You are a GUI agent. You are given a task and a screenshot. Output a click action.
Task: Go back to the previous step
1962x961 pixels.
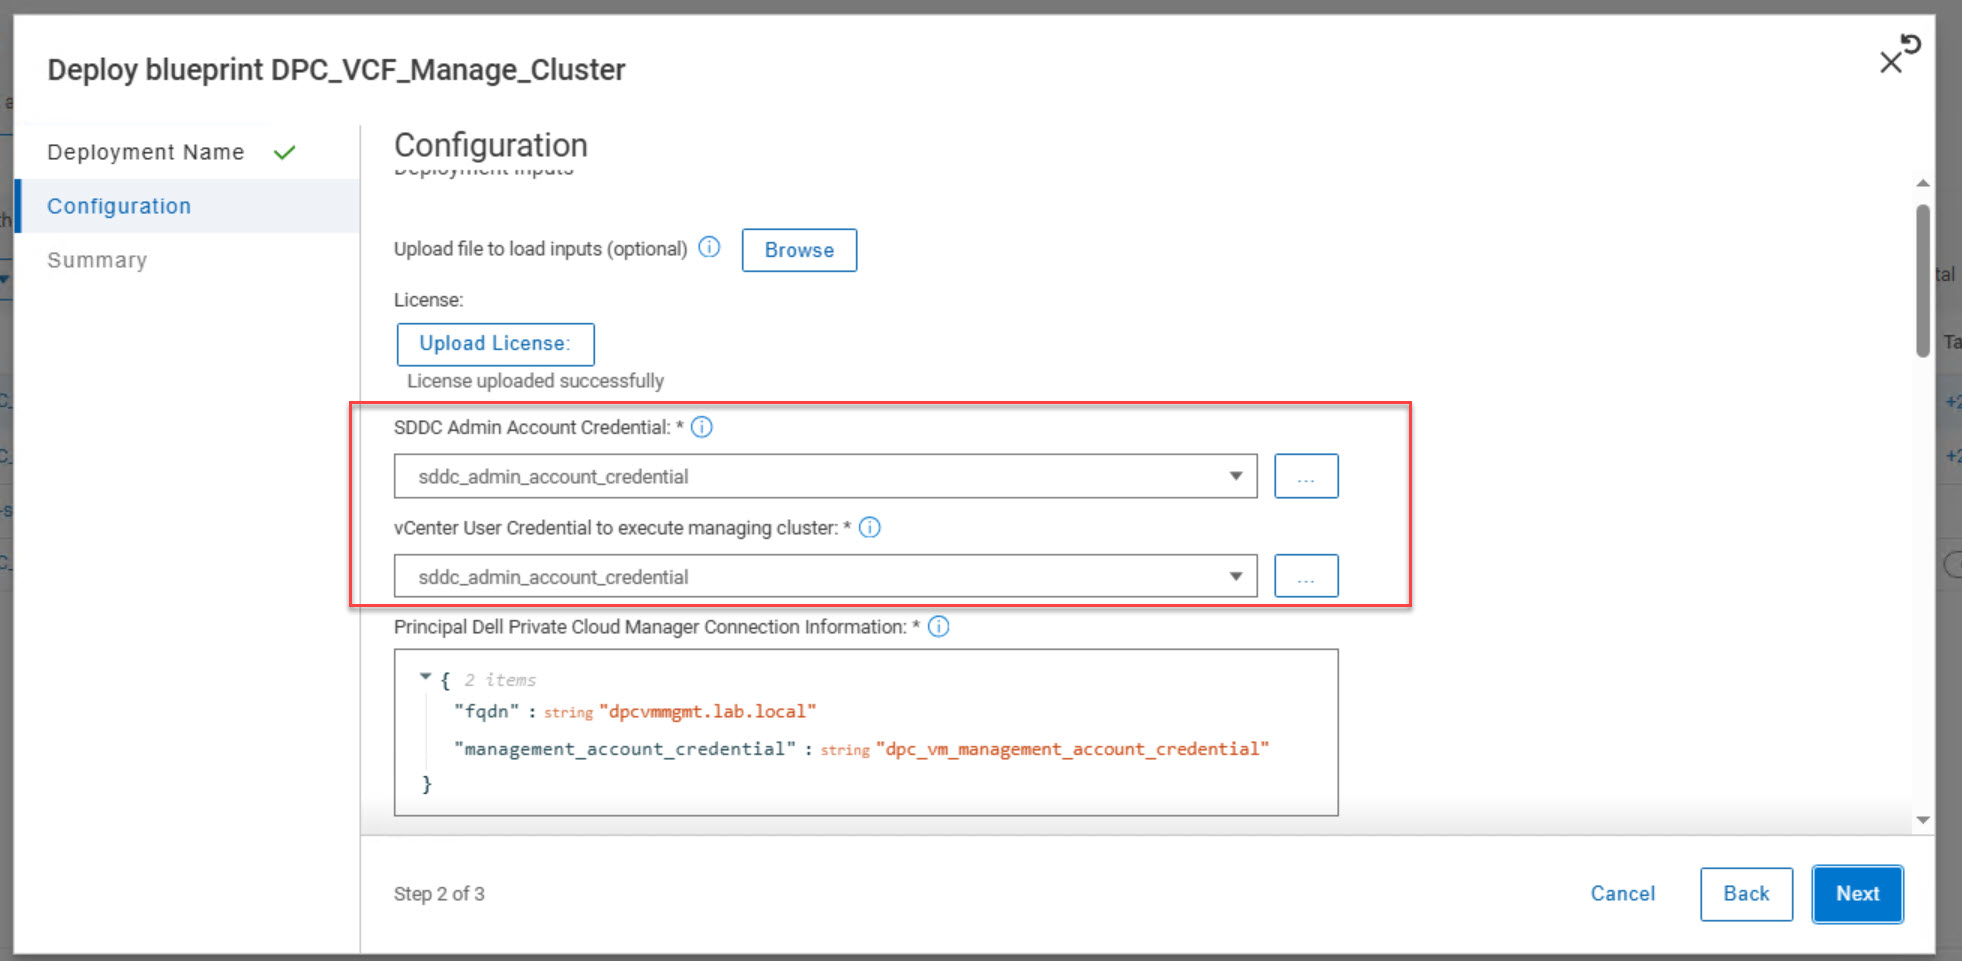[x=1746, y=894]
